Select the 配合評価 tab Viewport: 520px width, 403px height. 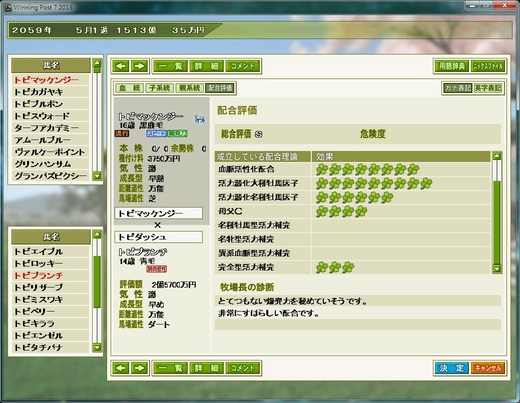(220, 88)
